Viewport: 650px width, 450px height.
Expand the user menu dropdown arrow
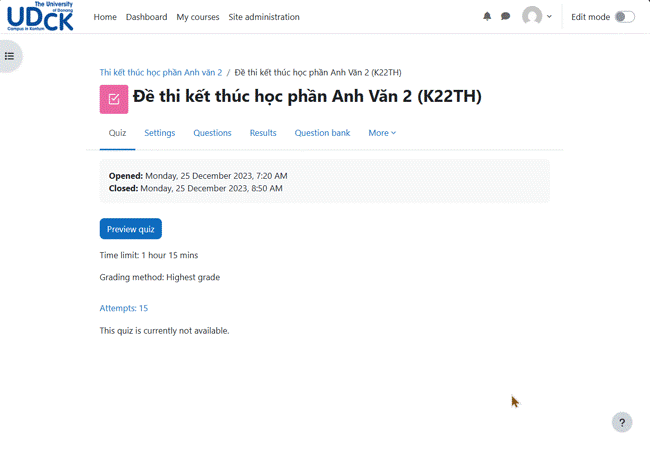(x=549, y=17)
